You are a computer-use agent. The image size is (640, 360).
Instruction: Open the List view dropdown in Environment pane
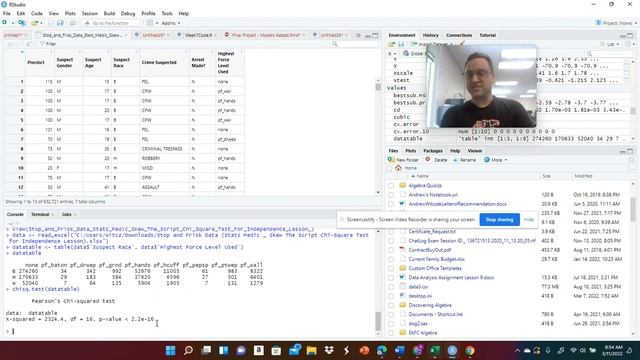[611, 44]
